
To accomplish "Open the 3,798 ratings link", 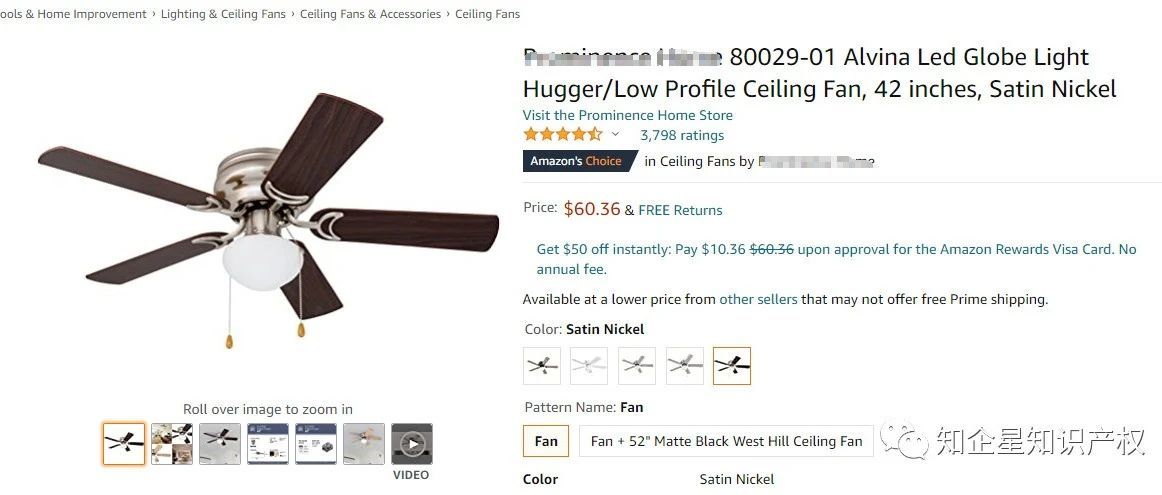I will coord(682,135).
